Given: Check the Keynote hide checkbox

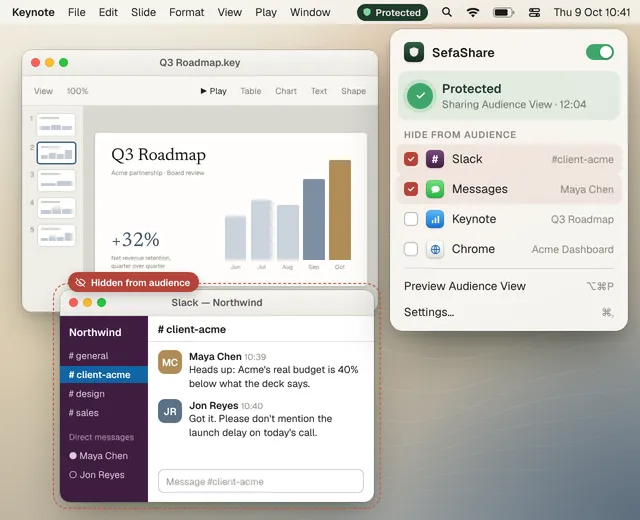Looking at the screenshot, I should tap(411, 219).
